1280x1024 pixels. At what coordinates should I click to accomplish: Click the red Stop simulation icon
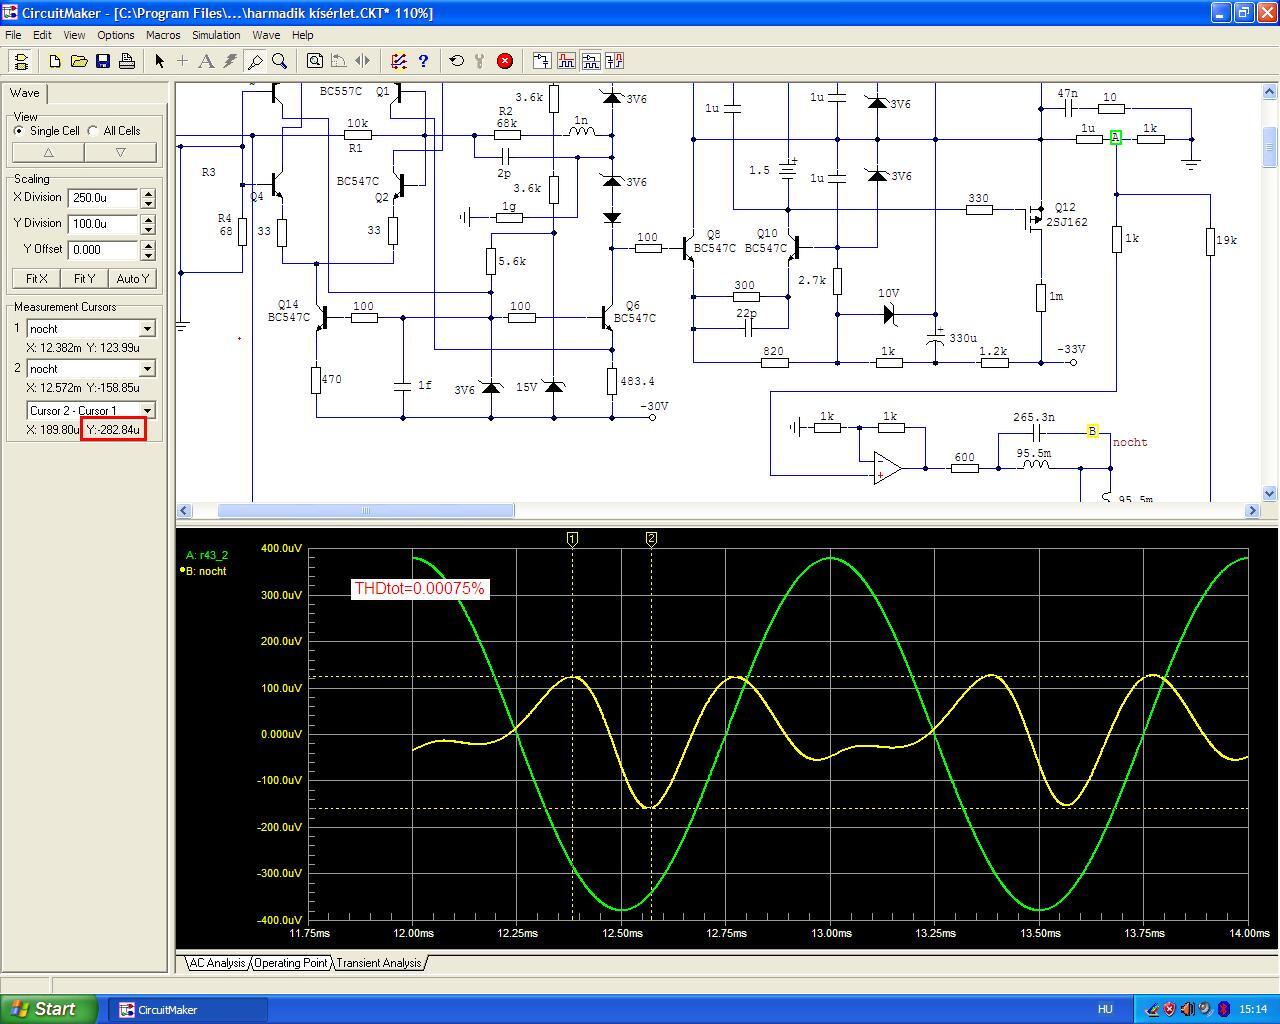pyautogui.click(x=505, y=61)
